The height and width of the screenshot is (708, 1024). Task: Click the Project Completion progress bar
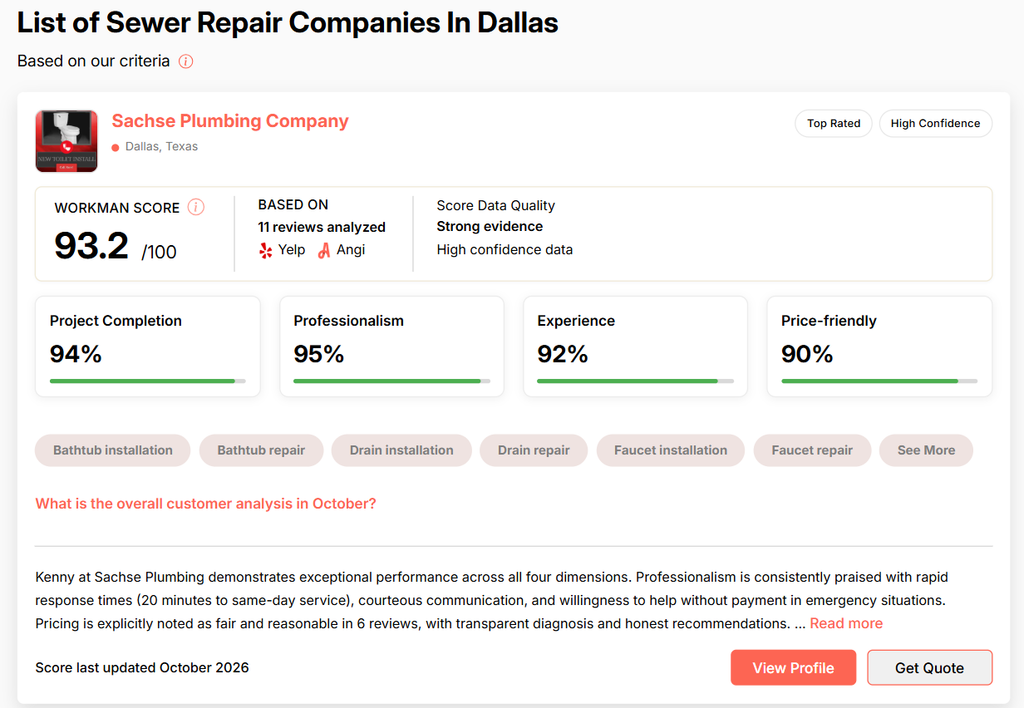point(148,381)
